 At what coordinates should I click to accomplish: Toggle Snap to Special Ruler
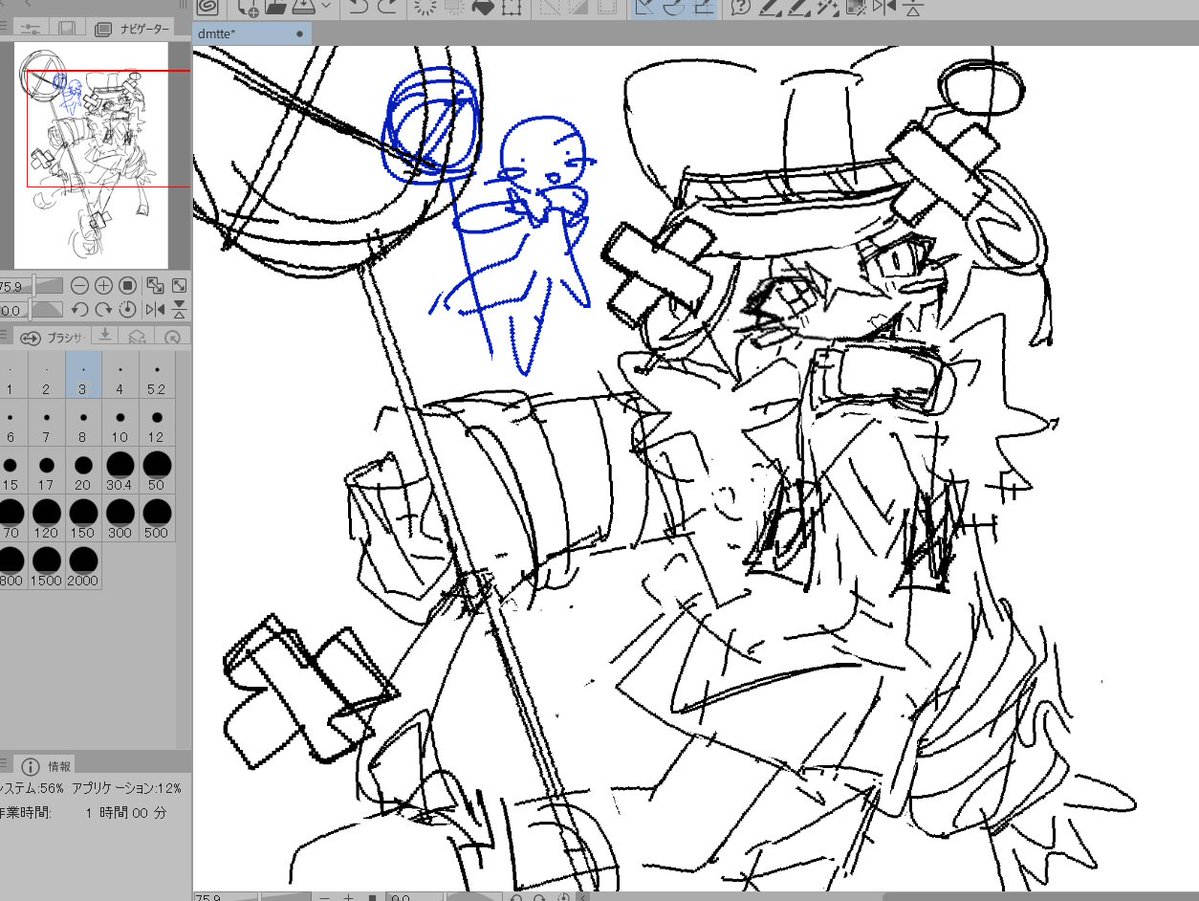pyautogui.click(x=674, y=8)
